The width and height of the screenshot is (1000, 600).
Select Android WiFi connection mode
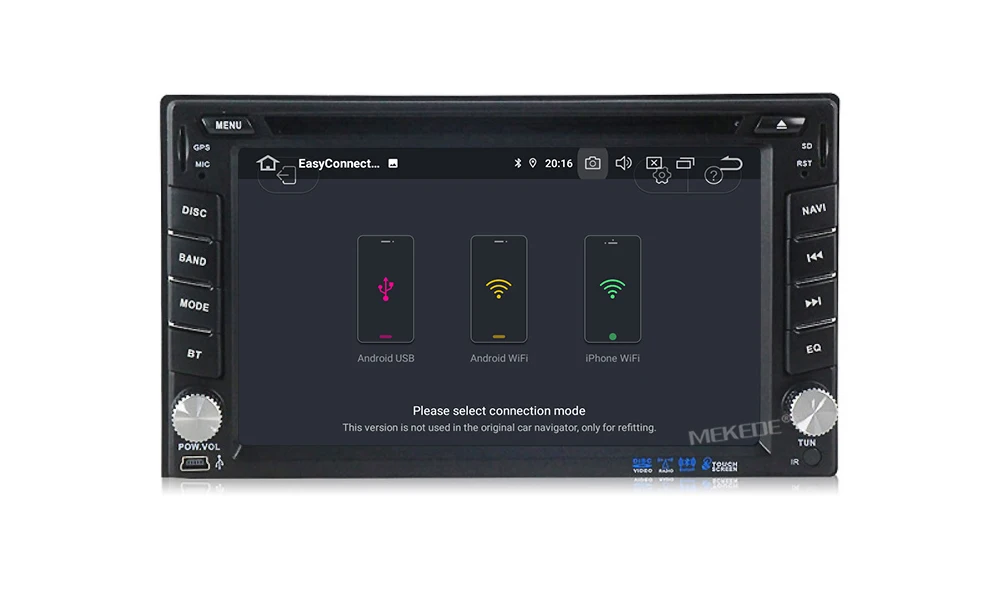click(x=499, y=290)
